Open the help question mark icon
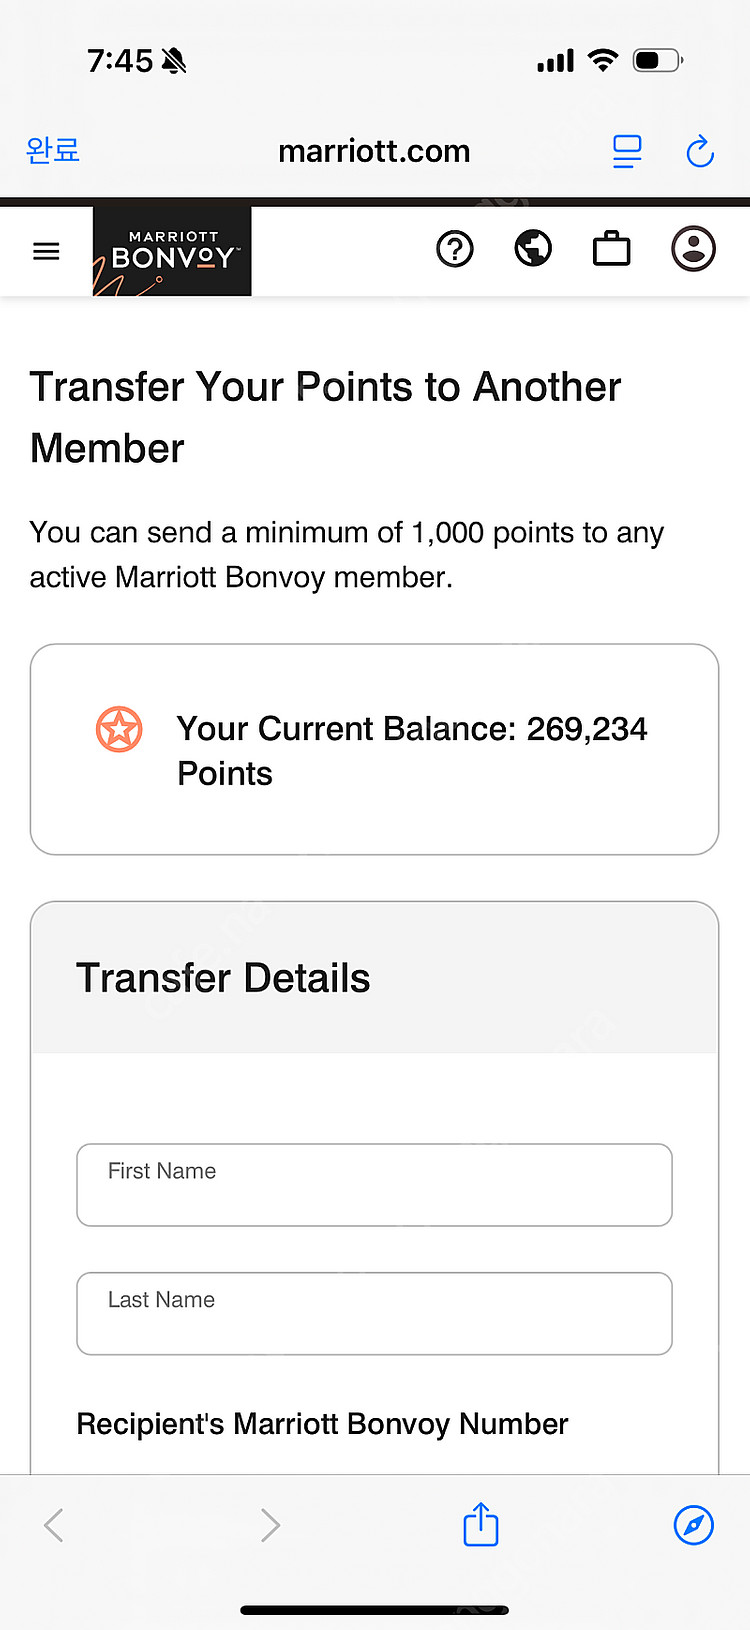The width and height of the screenshot is (750, 1630). [455, 249]
